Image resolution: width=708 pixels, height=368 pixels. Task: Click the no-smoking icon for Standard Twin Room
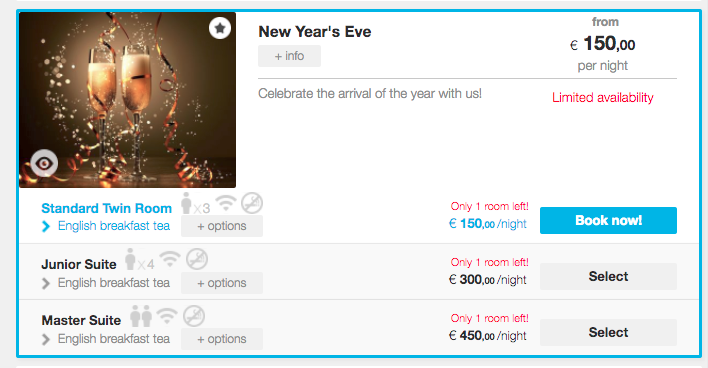252,203
